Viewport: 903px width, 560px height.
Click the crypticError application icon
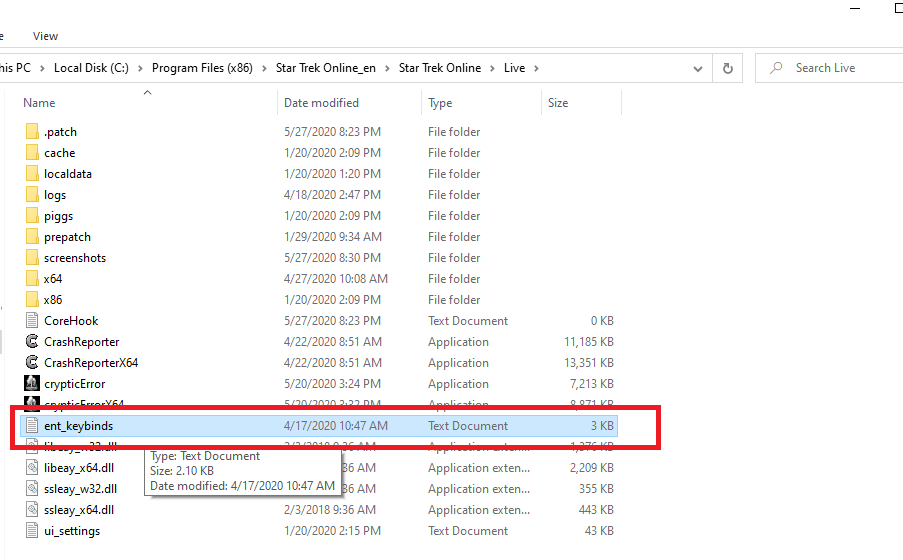click(x=32, y=383)
